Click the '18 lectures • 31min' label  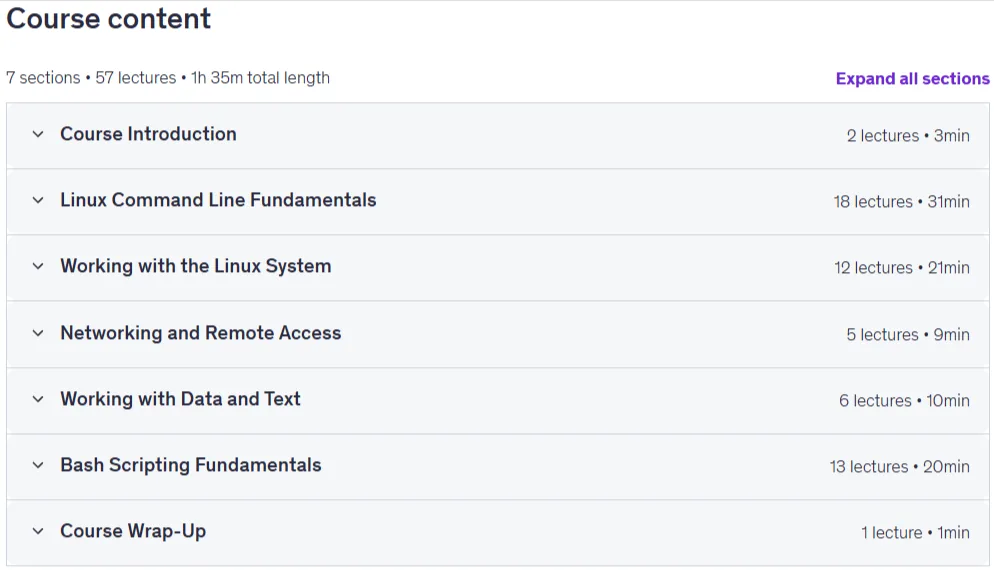click(901, 202)
